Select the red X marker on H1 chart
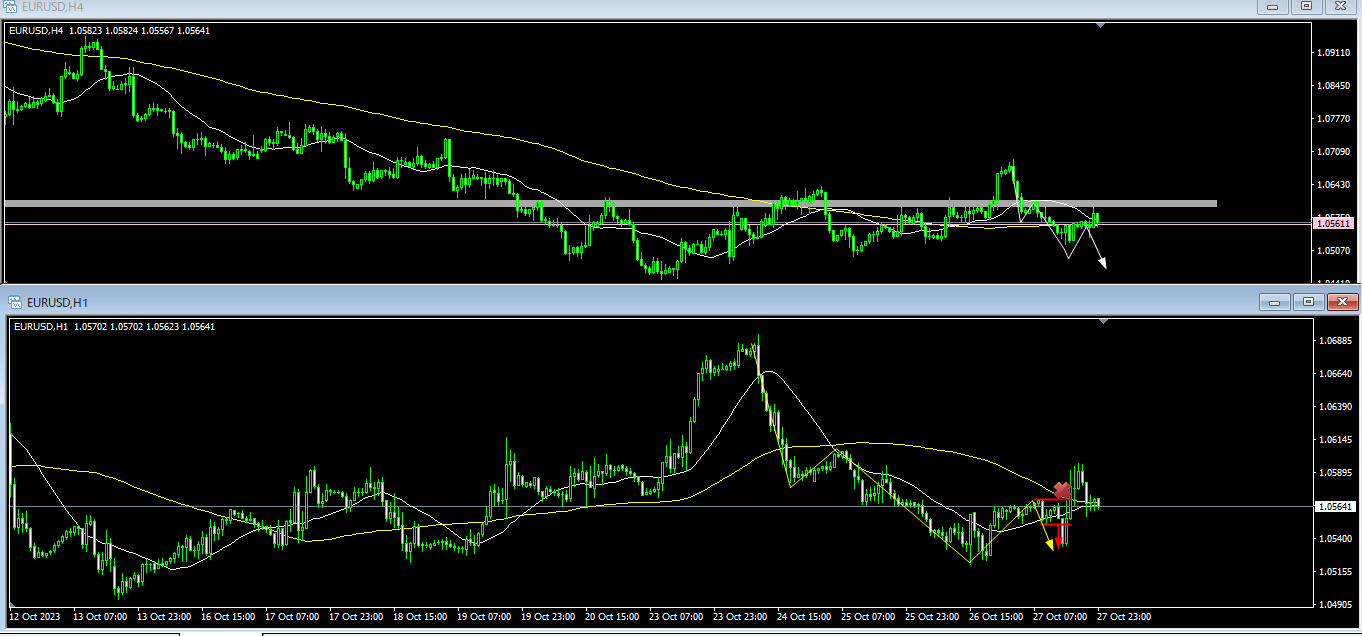The image size is (1362, 636). click(1062, 491)
